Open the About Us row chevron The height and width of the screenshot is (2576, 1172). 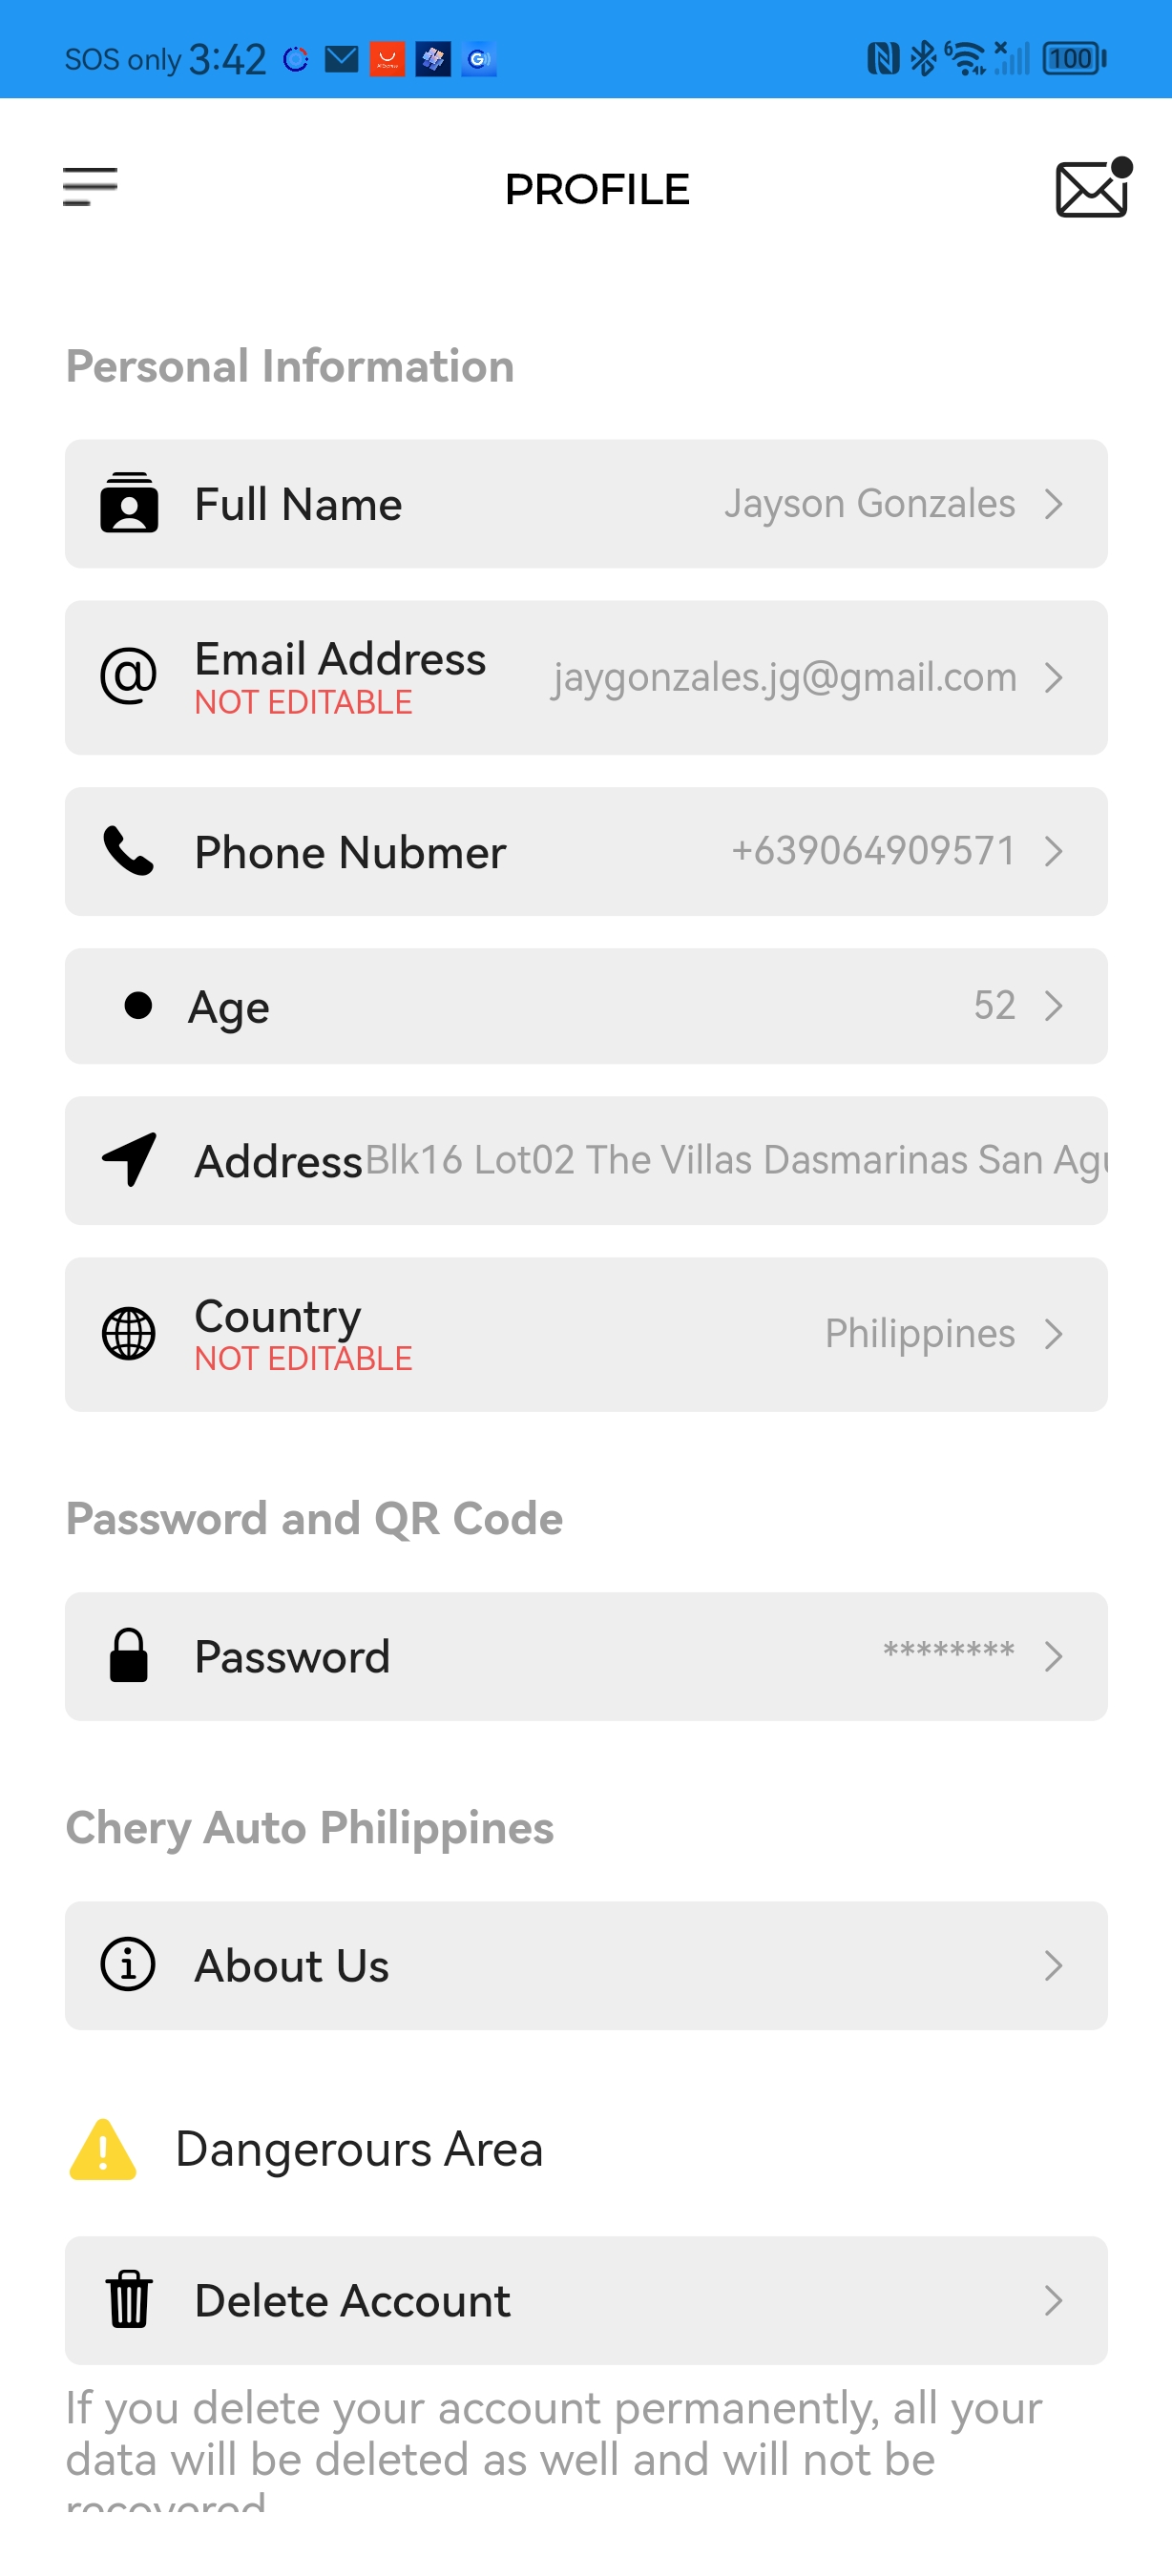point(1053,1965)
